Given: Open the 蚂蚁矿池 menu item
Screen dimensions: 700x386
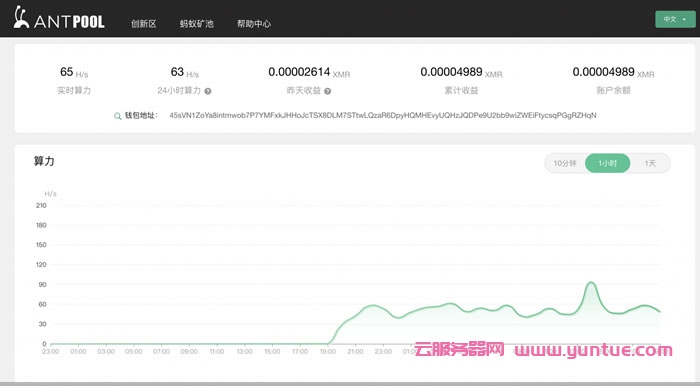Looking at the screenshot, I should point(196,24).
